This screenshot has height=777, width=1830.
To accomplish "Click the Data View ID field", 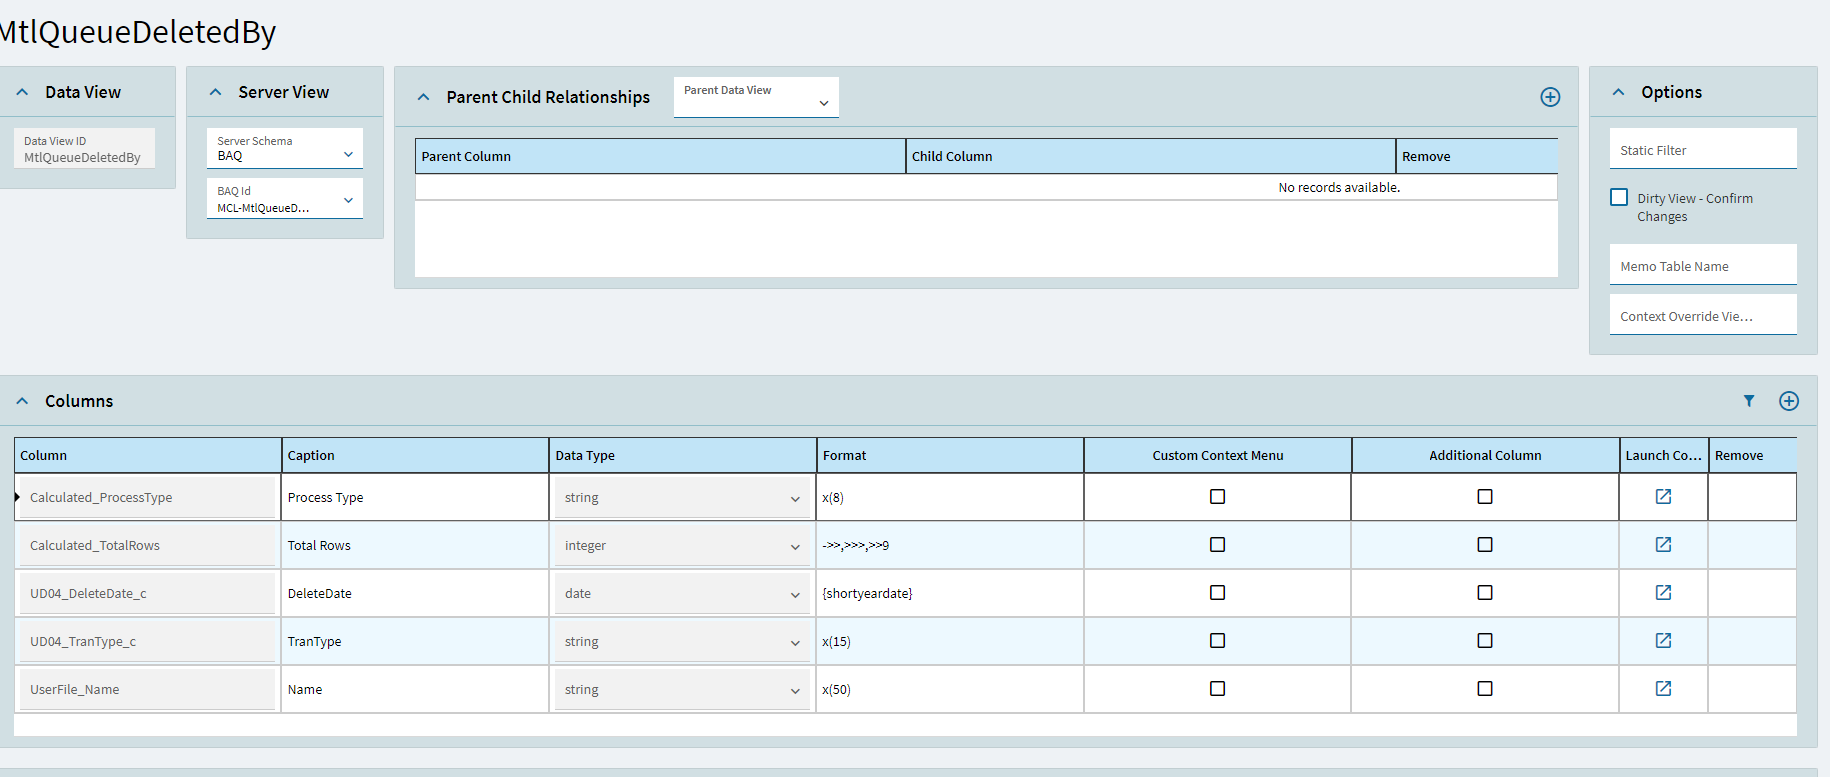I will tap(84, 148).
